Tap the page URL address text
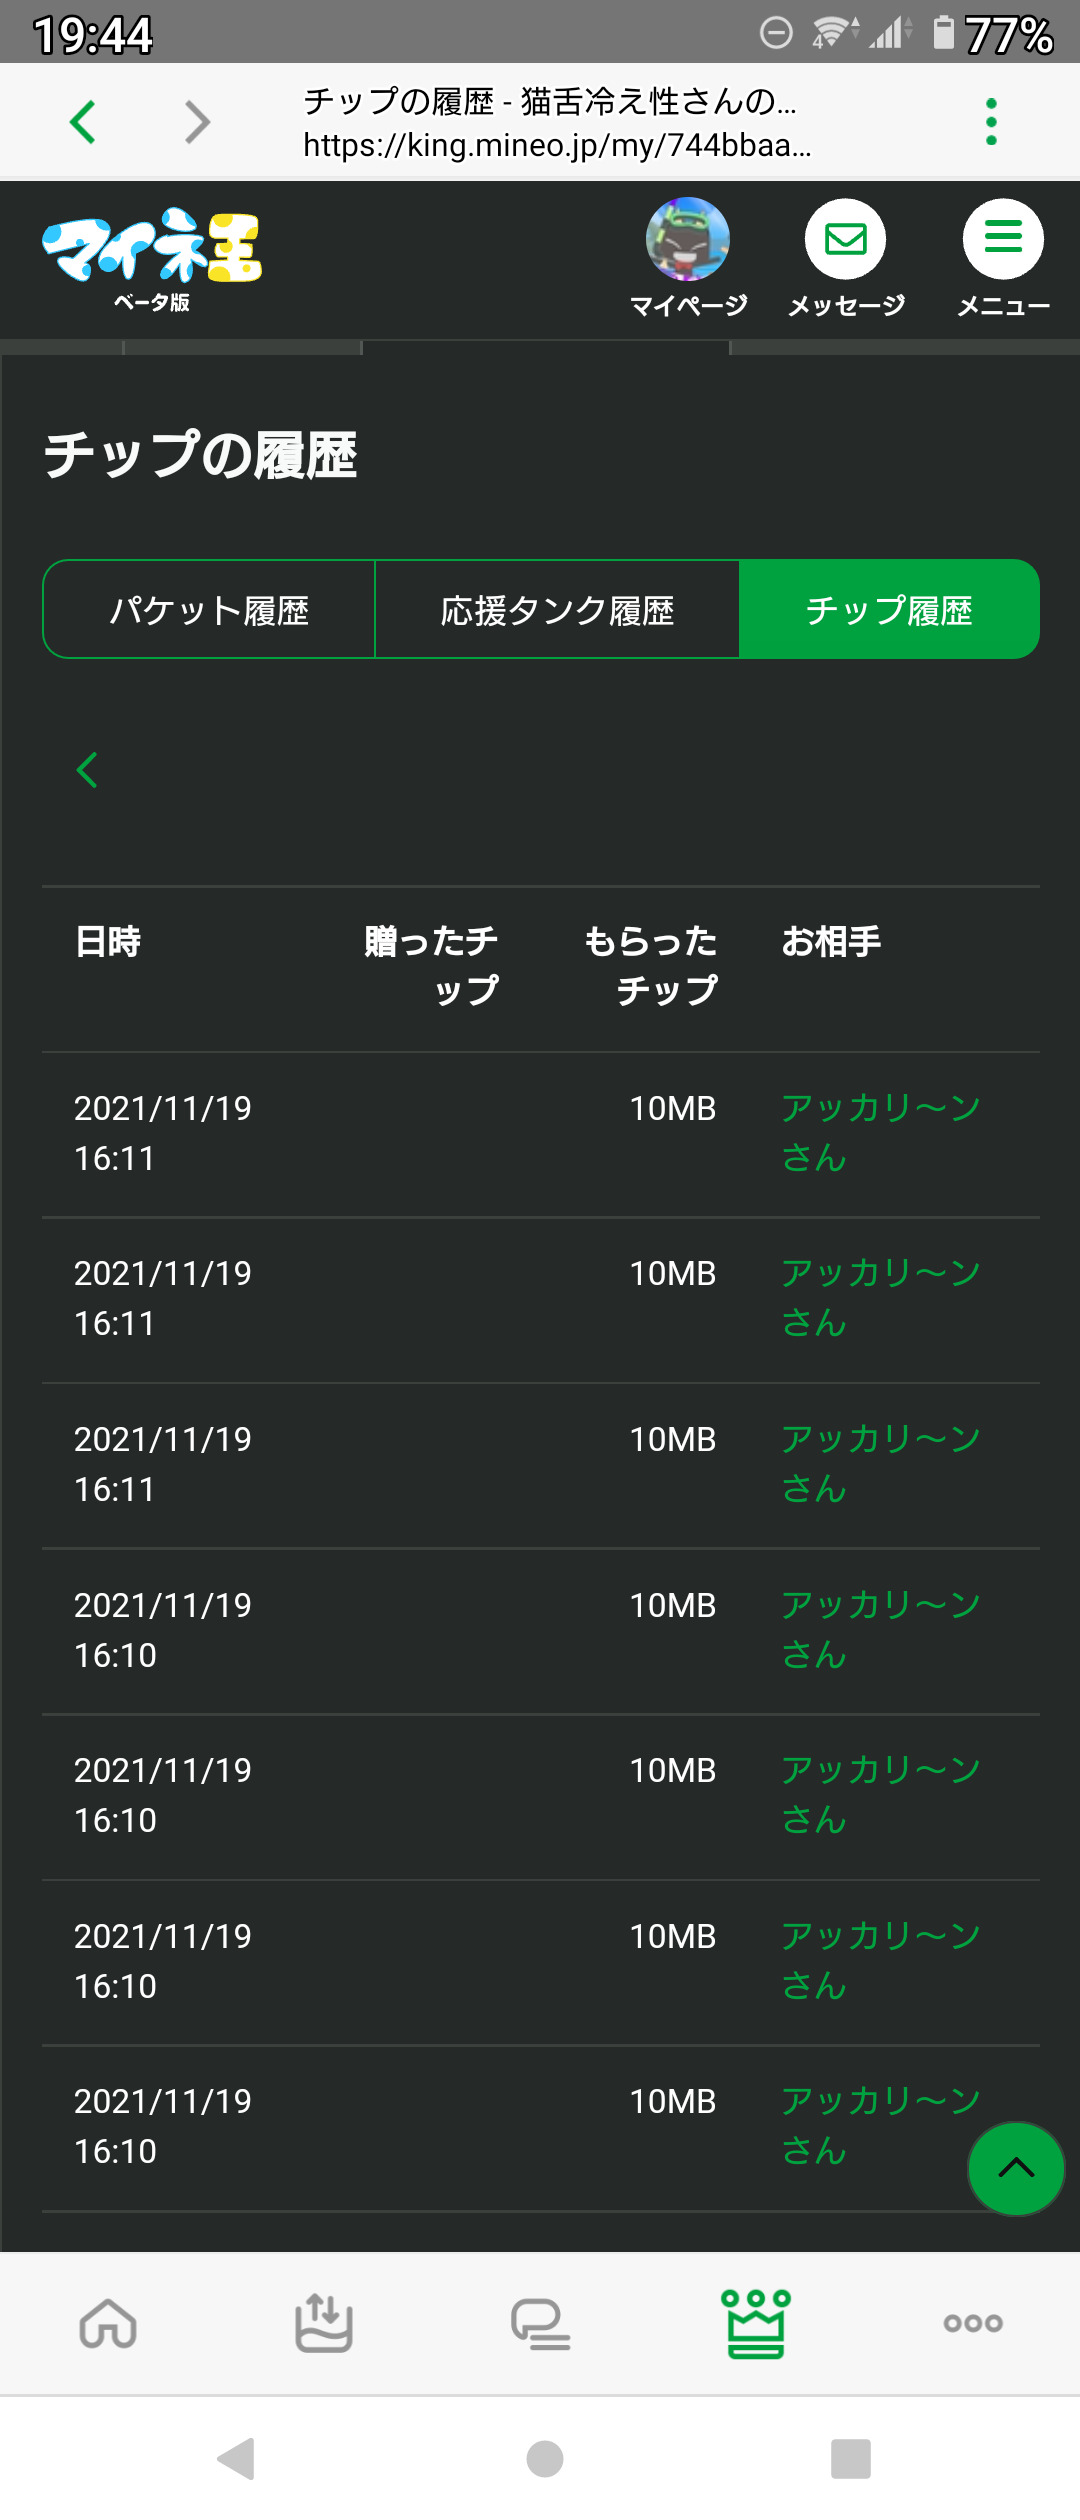The image size is (1080, 2520). [556, 146]
